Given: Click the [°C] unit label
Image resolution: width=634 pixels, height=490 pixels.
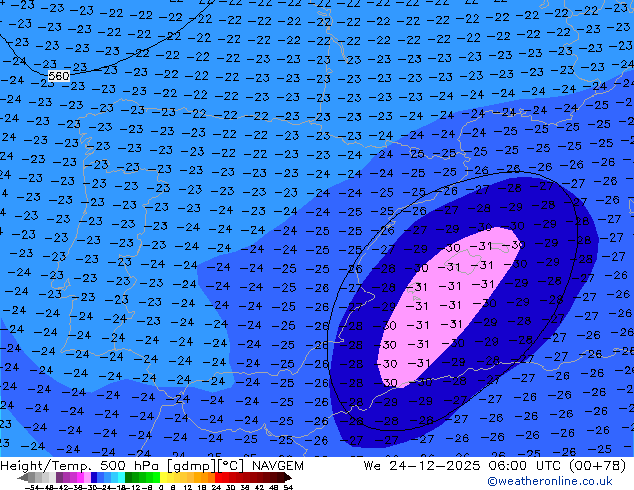Looking at the screenshot, I should click(x=231, y=466).
